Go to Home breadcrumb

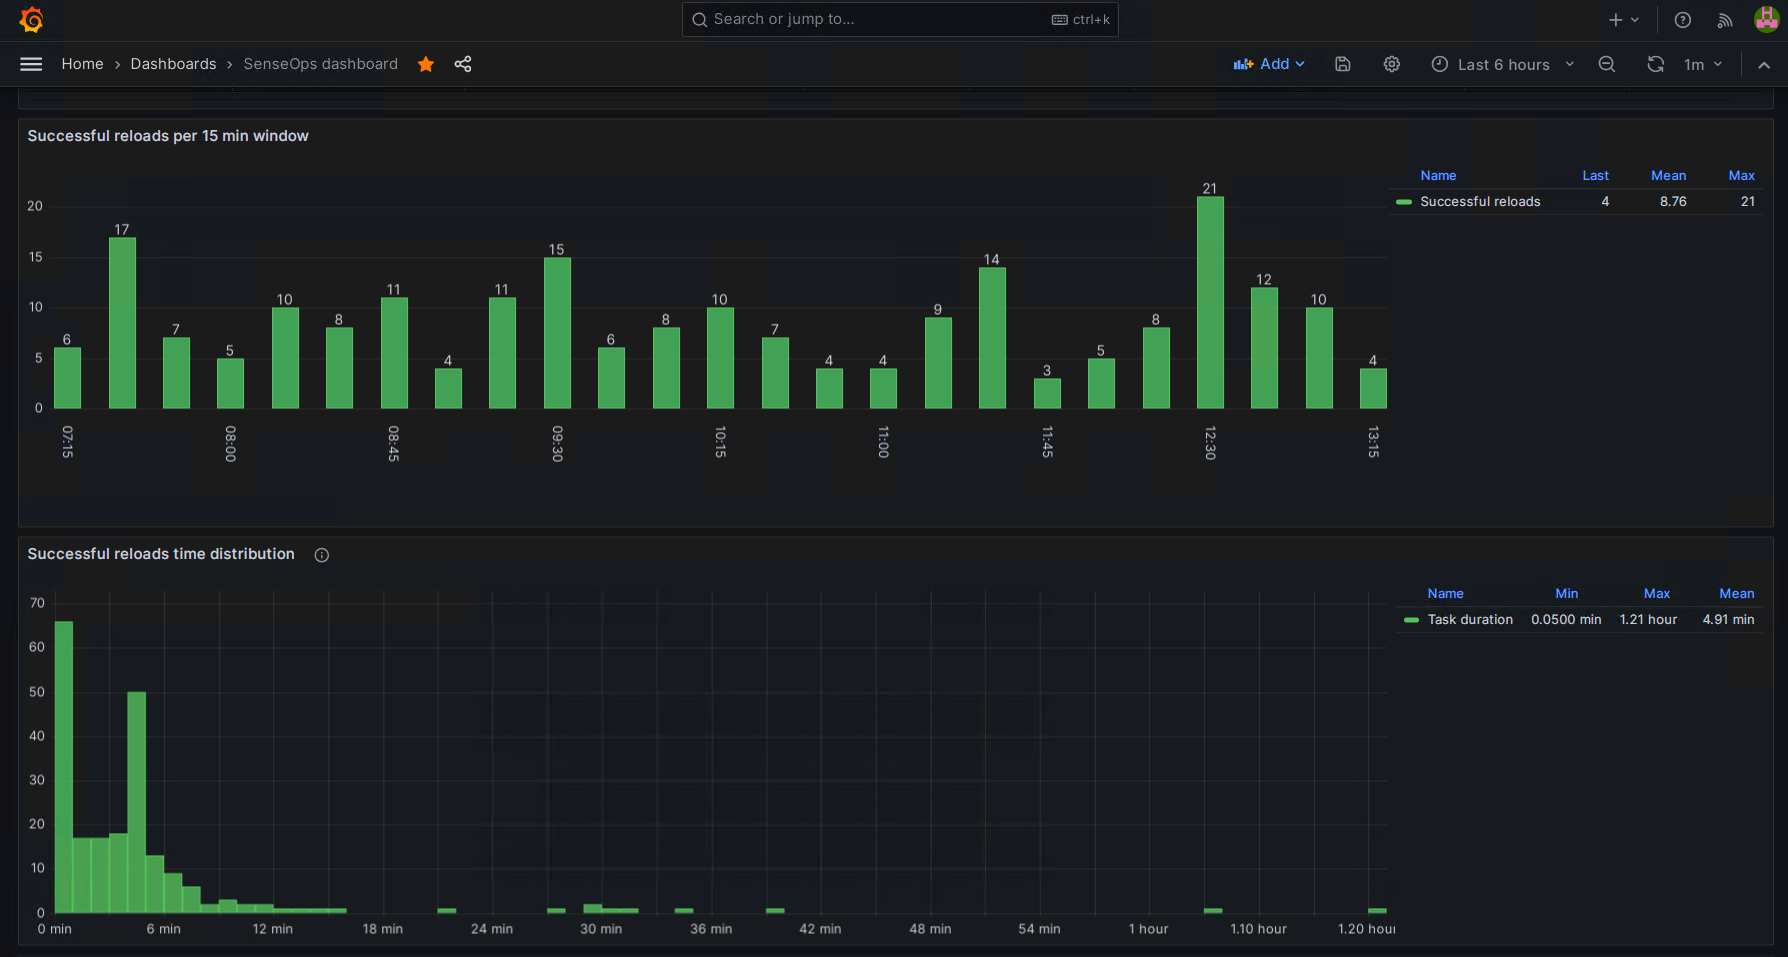coord(82,64)
